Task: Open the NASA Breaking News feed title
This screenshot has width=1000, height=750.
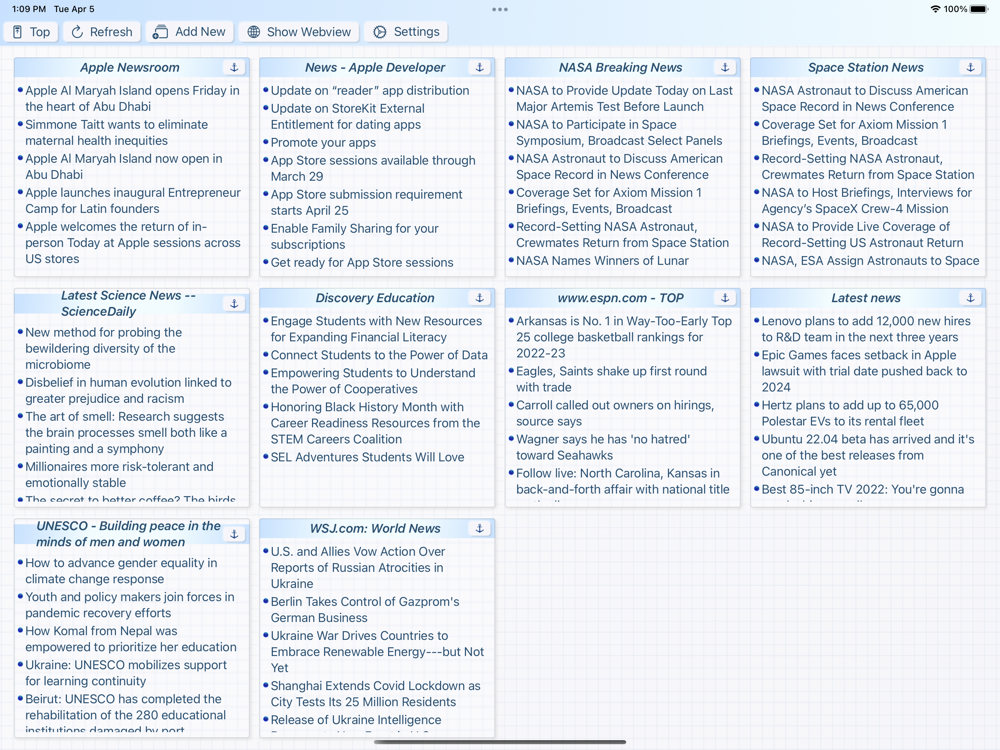Action: click(621, 68)
